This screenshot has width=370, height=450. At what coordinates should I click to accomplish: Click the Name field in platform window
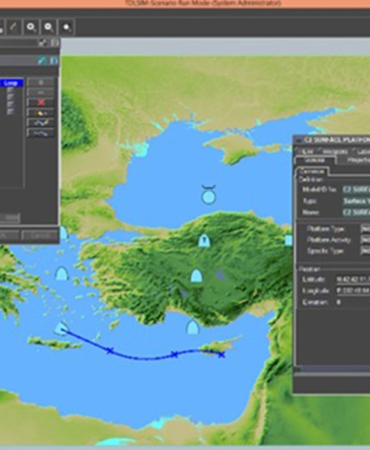(x=356, y=212)
